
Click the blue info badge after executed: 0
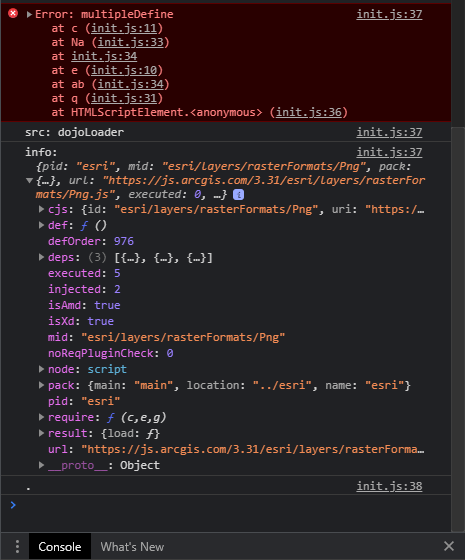(238, 195)
